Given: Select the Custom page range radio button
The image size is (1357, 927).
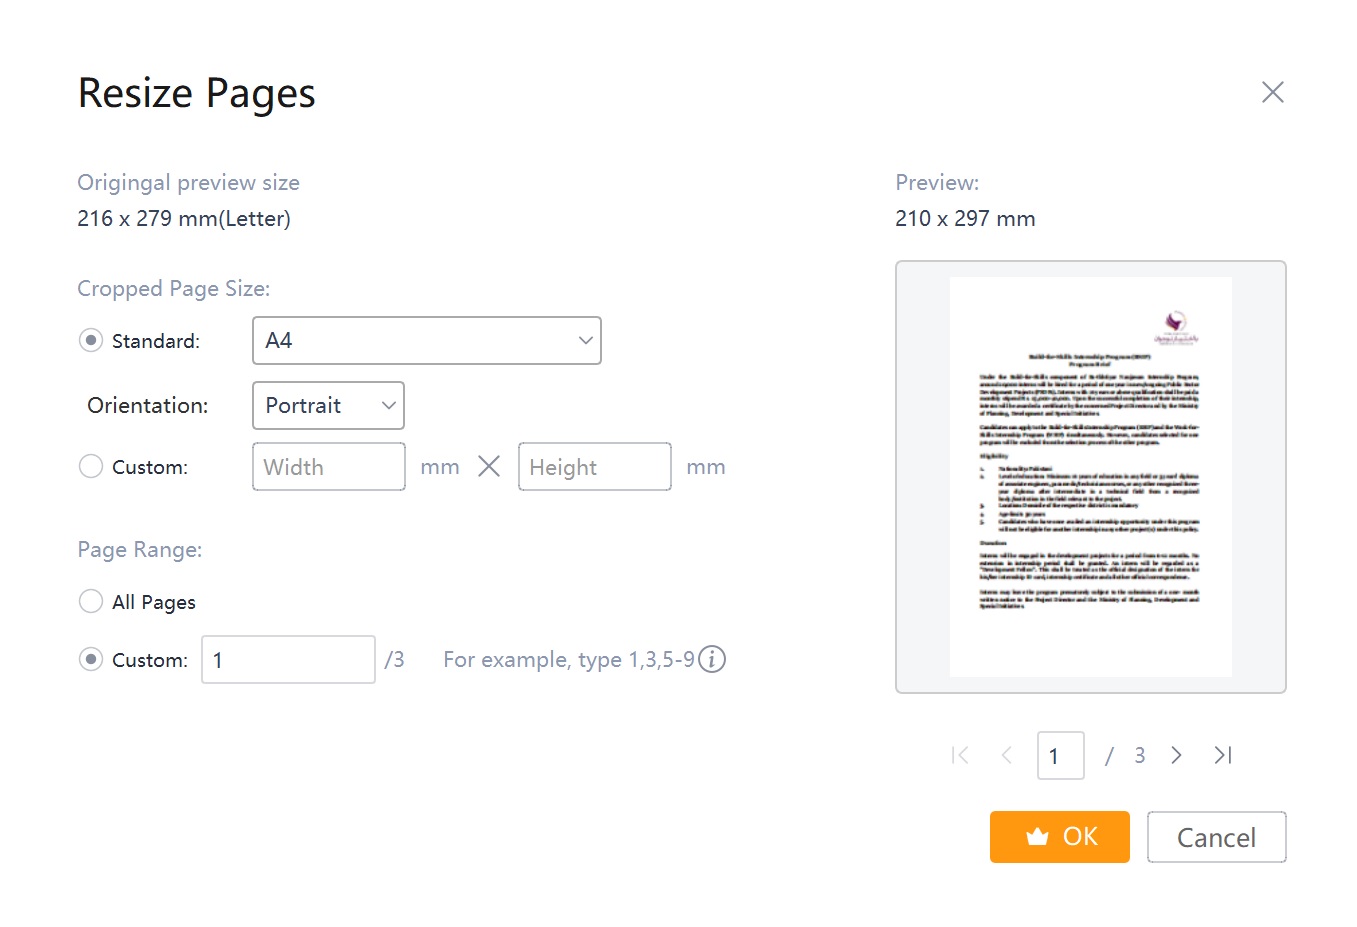Looking at the screenshot, I should pos(91,660).
